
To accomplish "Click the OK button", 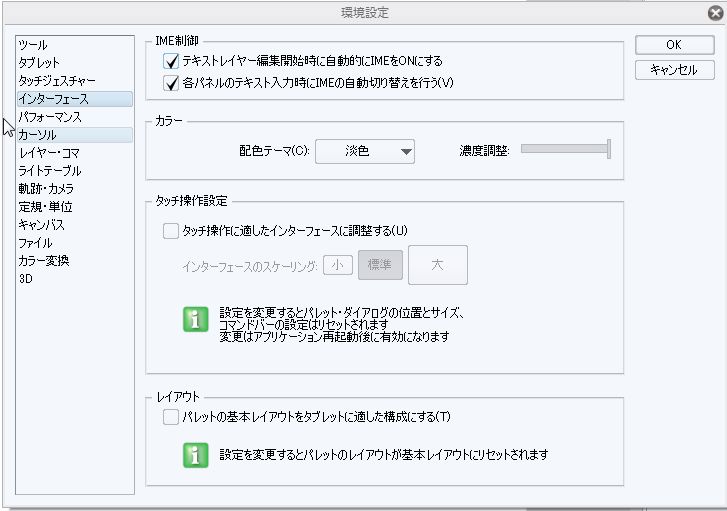I will pyautogui.click(x=674, y=45).
